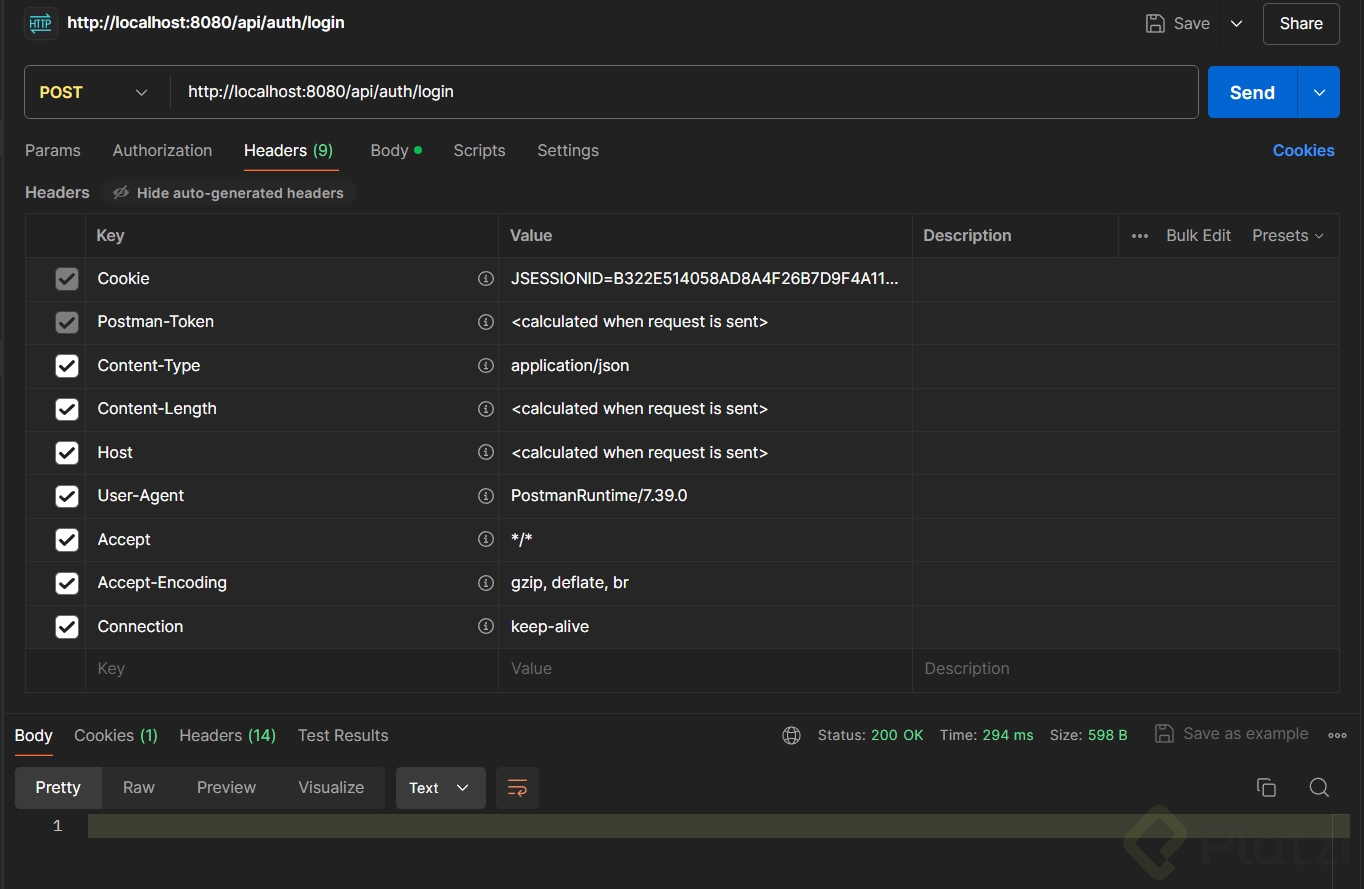Click Save as example
Screen dimensions: 1364x889
1231,734
